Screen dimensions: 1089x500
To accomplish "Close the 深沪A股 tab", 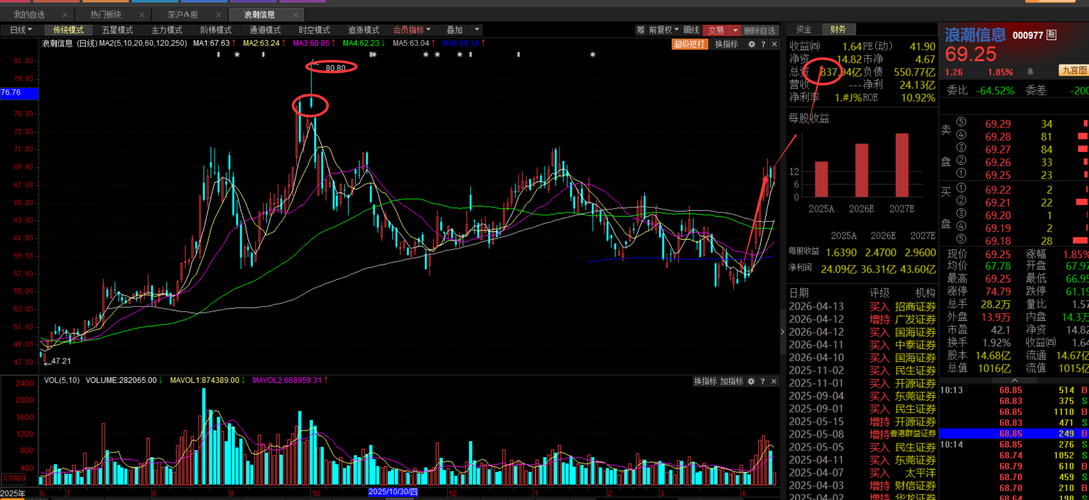I will [219, 15].
